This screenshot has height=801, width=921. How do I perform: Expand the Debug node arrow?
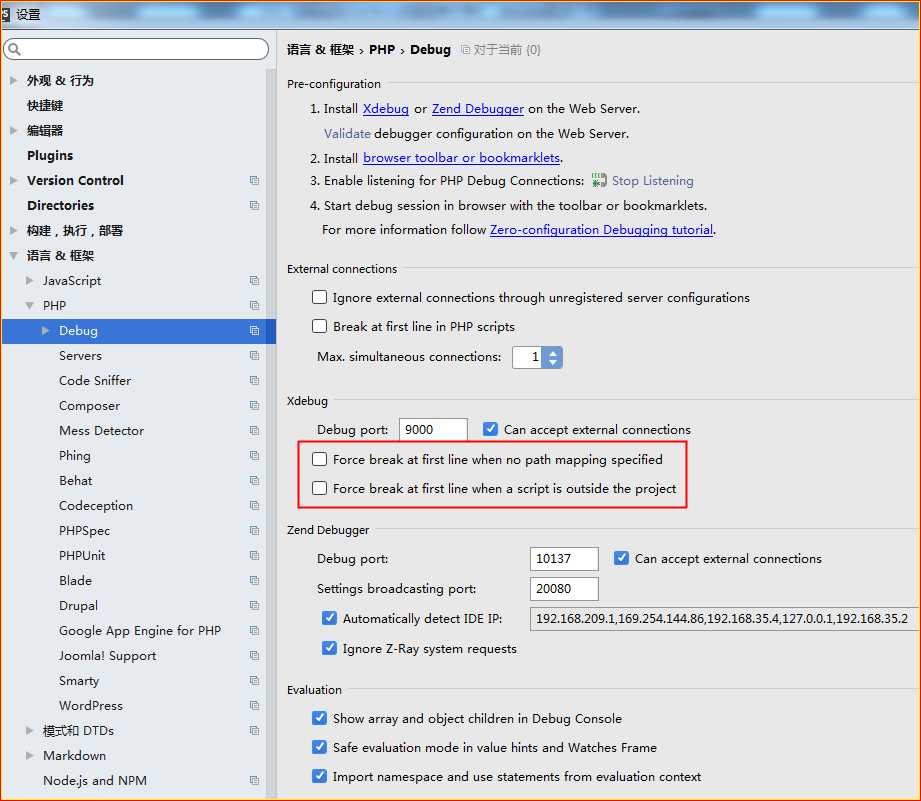(x=46, y=331)
